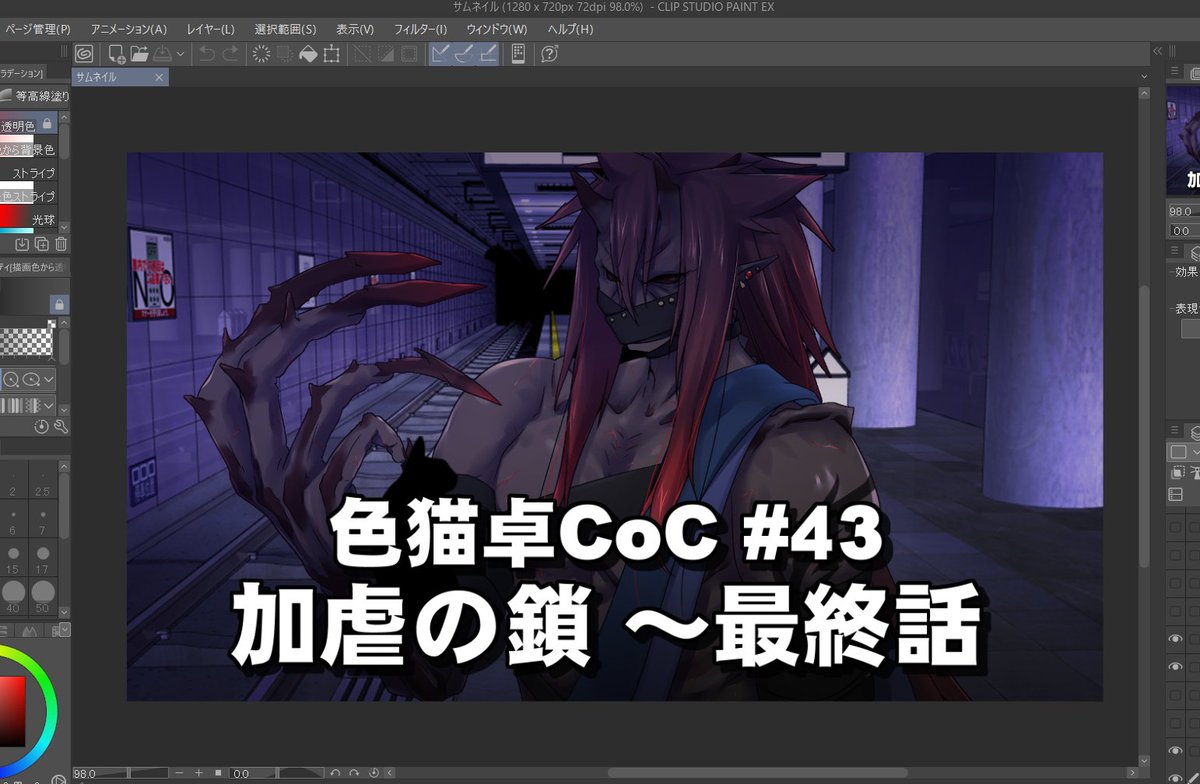The image size is (1200, 784).
Task: Open the save options dropdown arrow
Action: point(180,54)
